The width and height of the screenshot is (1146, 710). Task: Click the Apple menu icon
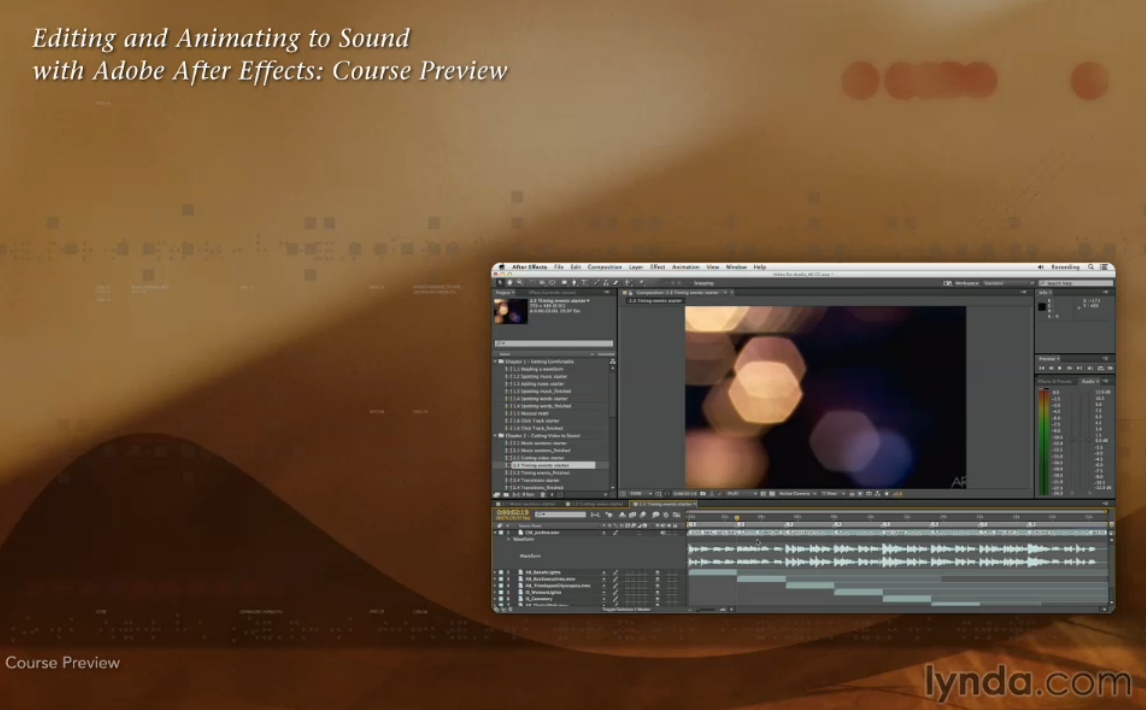(501, 267)
